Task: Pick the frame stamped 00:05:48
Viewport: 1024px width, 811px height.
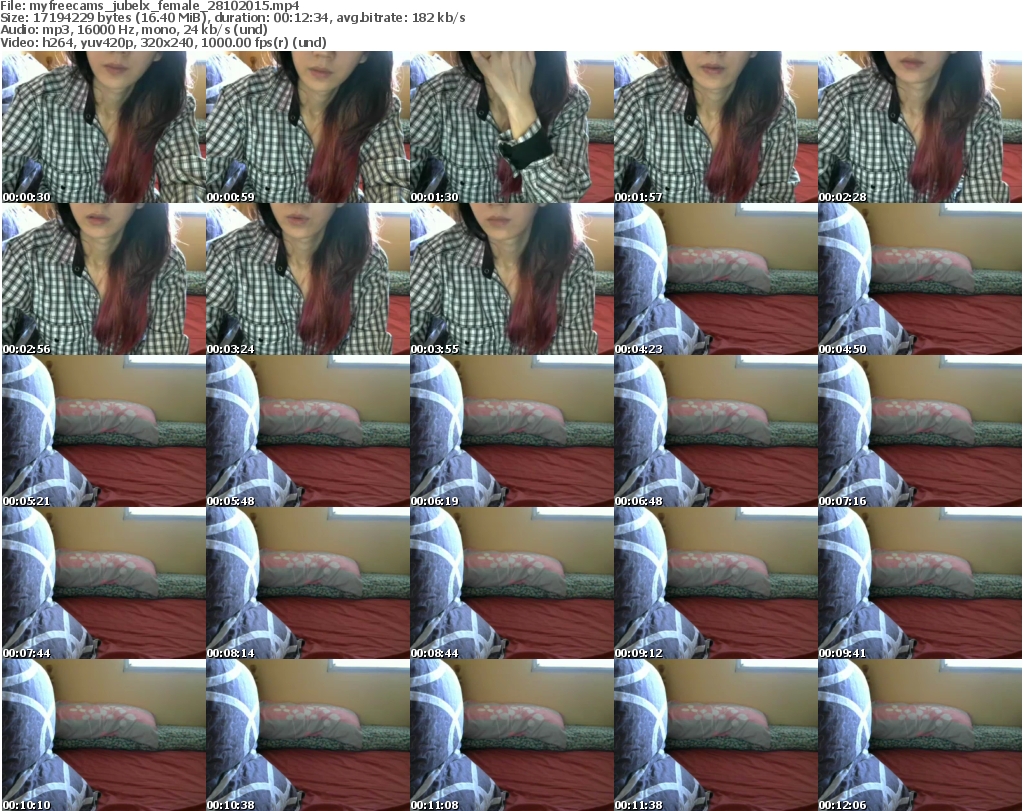Action: (308, 431)
